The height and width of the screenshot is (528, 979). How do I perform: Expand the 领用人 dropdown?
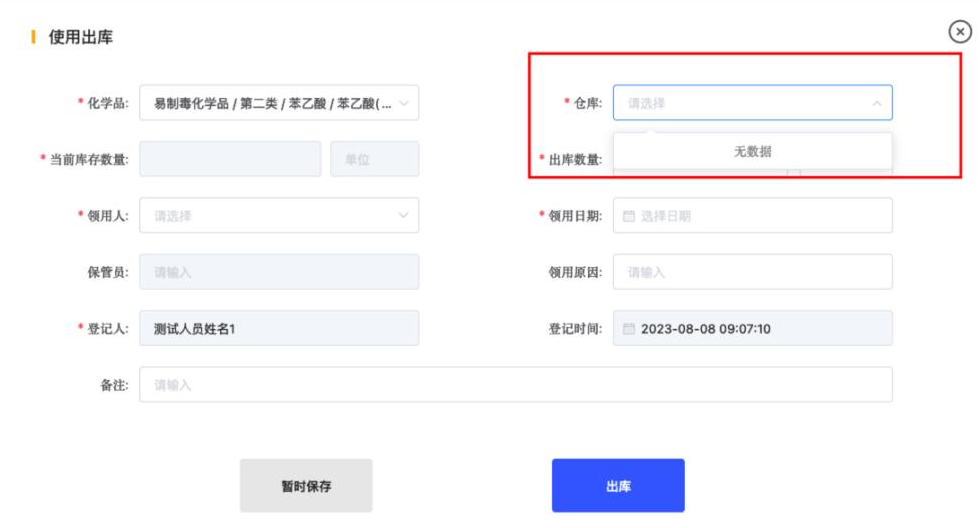pyautogui.click(x=270, y=215)
